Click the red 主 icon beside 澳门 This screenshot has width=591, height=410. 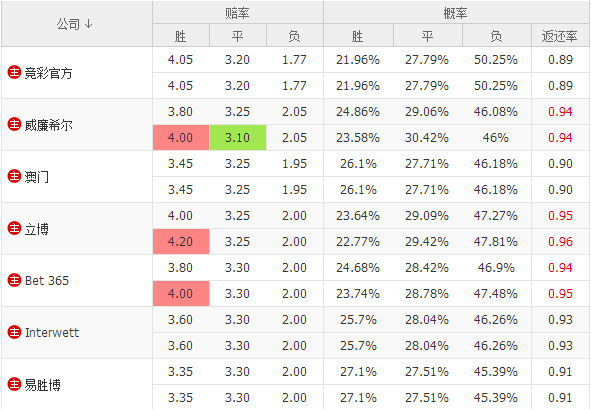tap(14, 176)
